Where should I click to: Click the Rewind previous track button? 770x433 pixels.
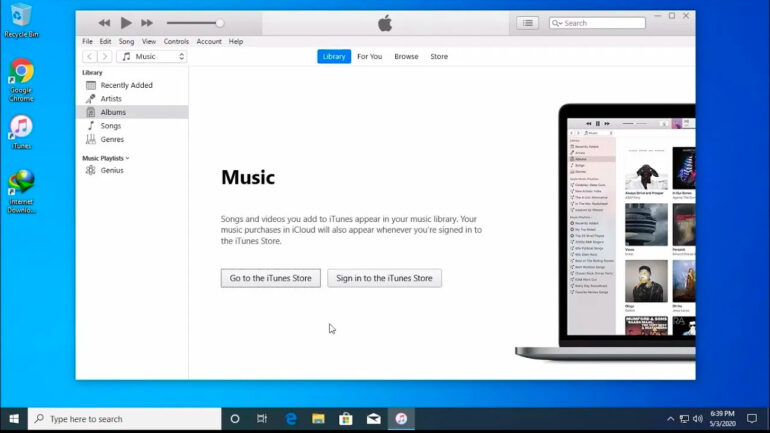[x=104, y=23]
